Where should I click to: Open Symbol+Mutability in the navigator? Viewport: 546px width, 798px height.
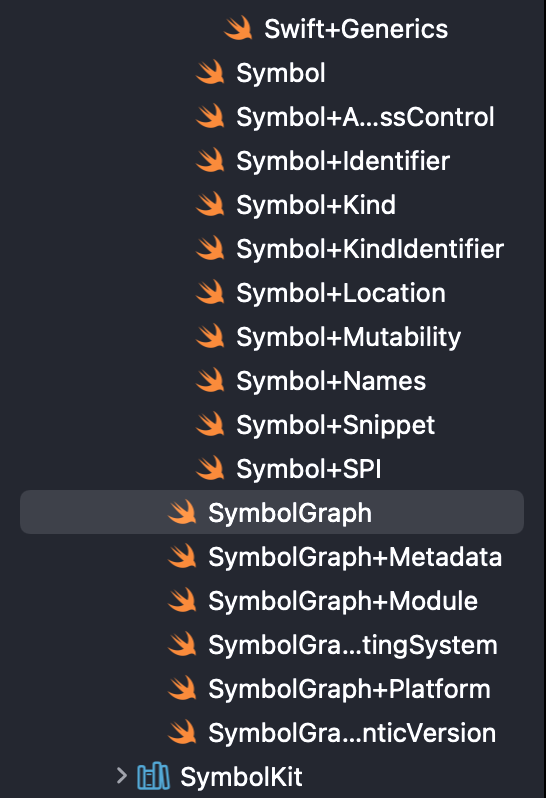coord(349,337)
